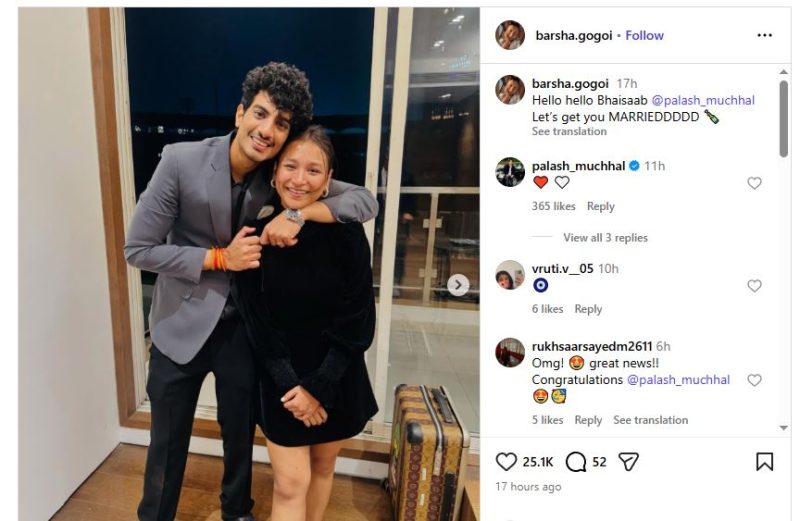Open palash_muchhal's profile avatar
The height and width of the screenshot is (521, 800).
point(510,172)
